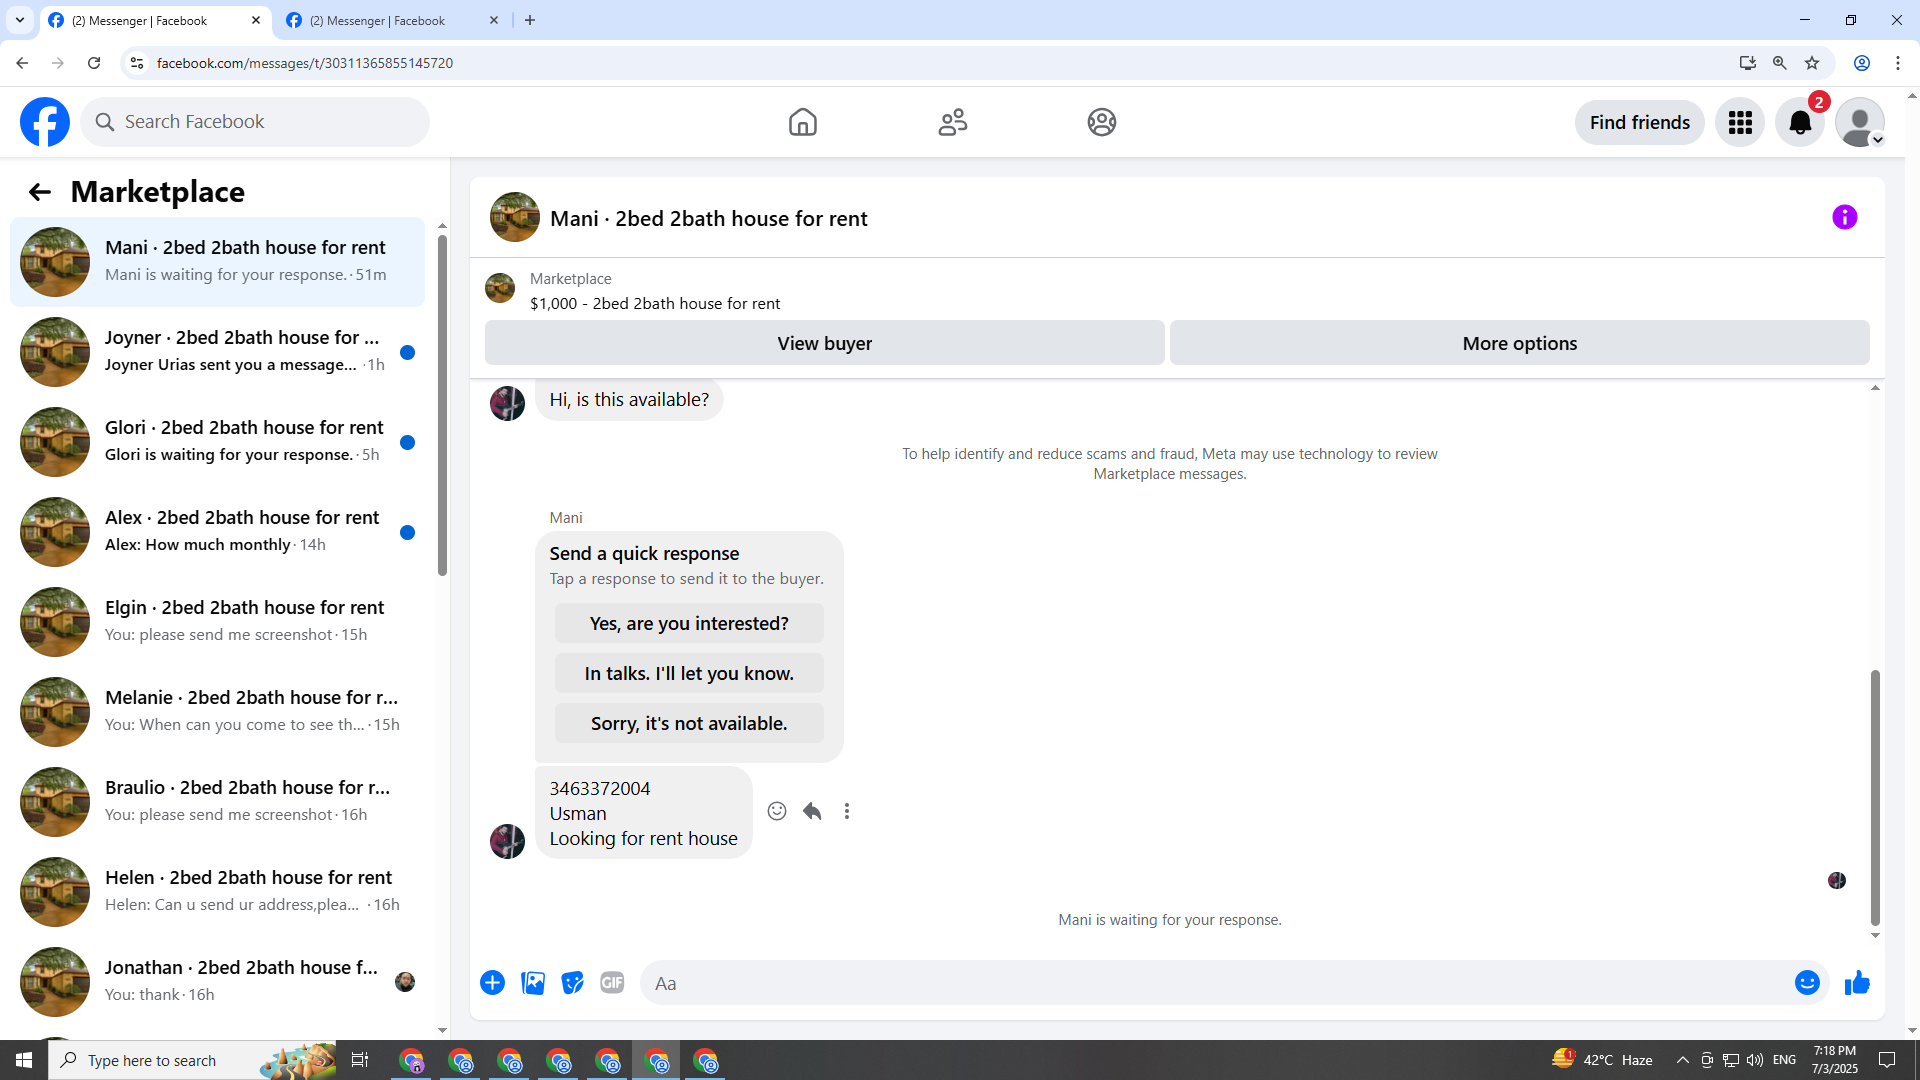
Task: Switch to the second Messenger browser tab
Action: point(380,20)
